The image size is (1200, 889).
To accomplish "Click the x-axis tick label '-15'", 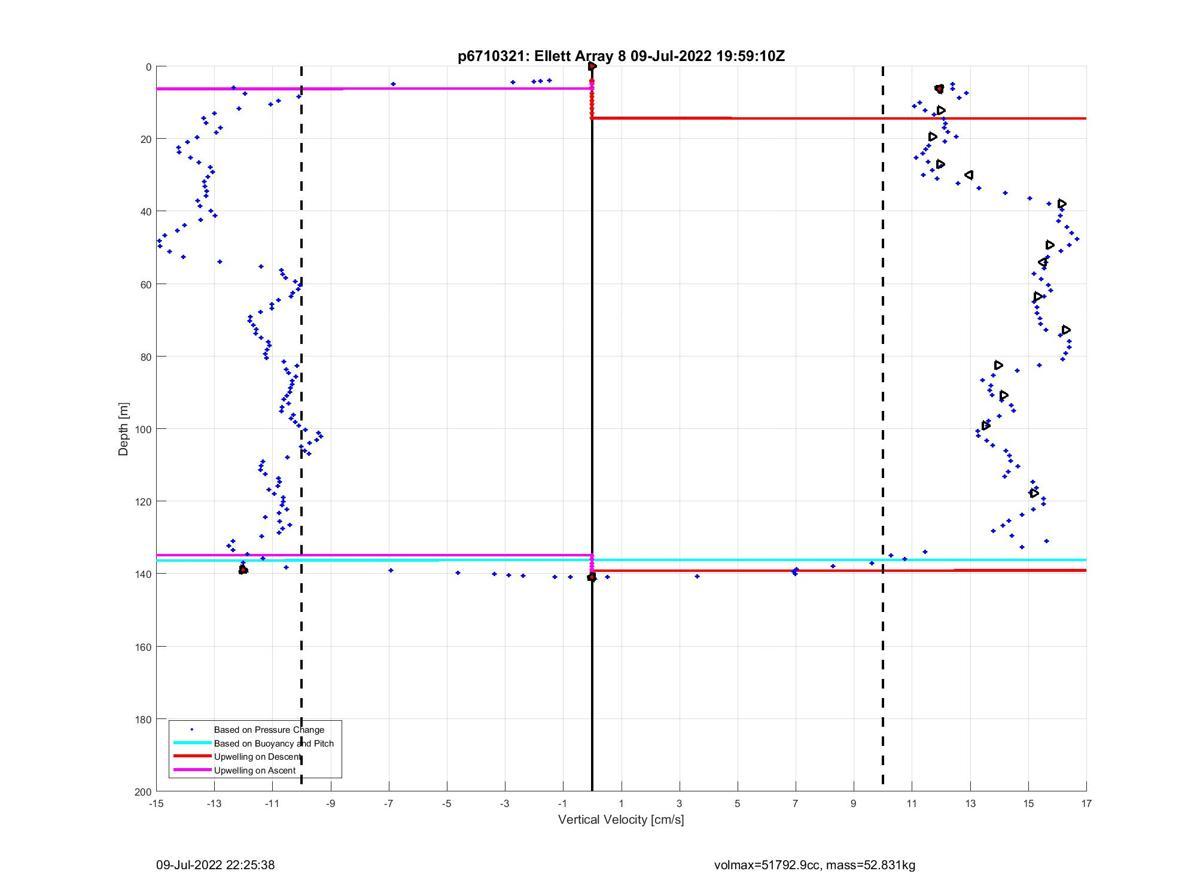I will click(156, 803).
